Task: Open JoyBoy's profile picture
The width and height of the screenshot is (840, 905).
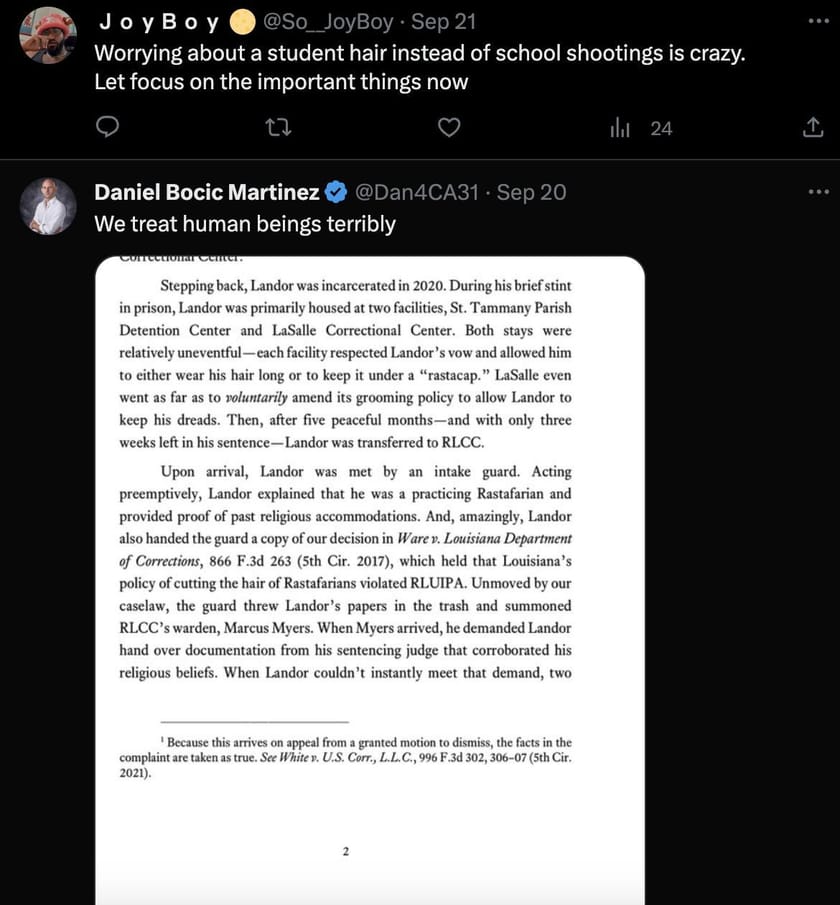Action: point(48,35)
